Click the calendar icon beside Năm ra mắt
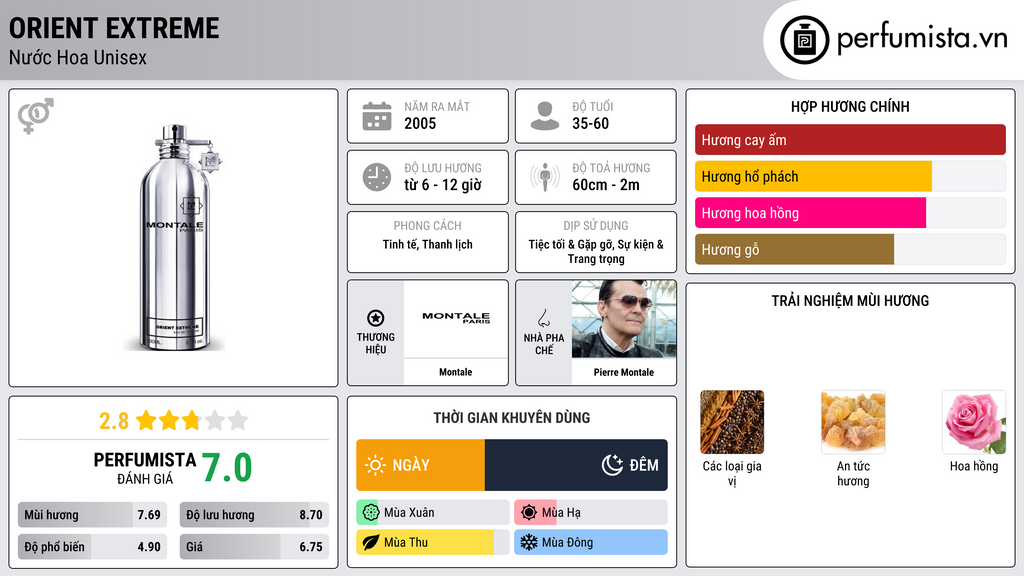 (377, 116)
